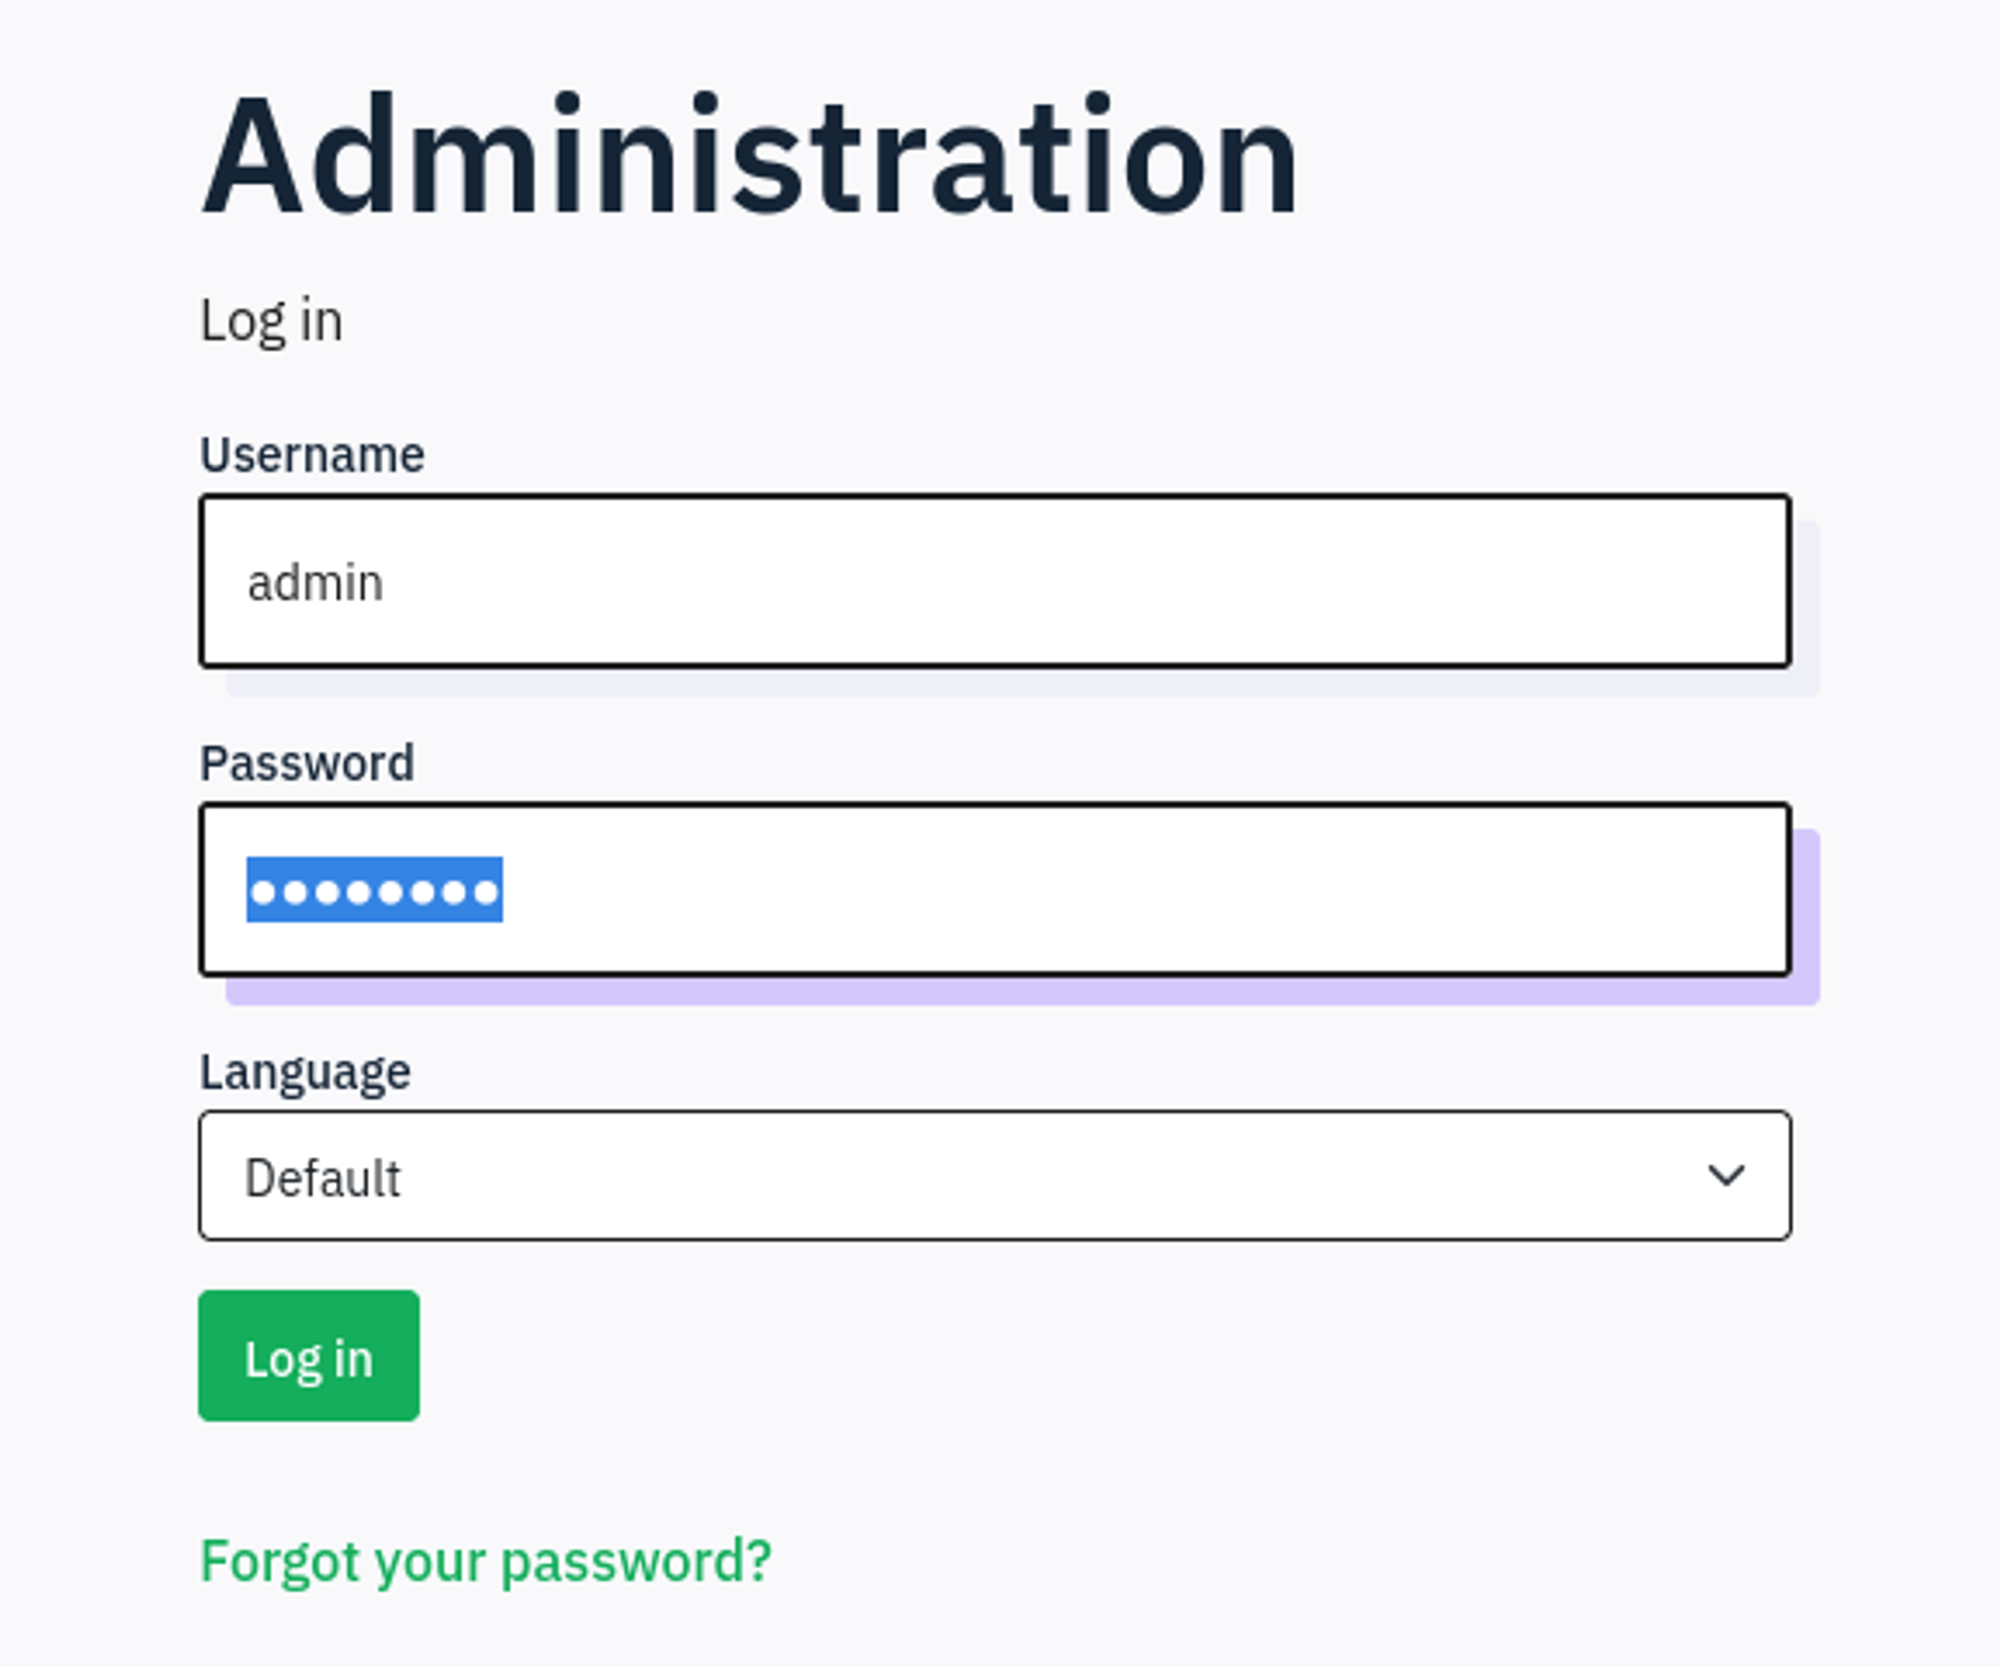The image size is (2000, 1667).
Task: Click the Username input field
Action: 994,581
